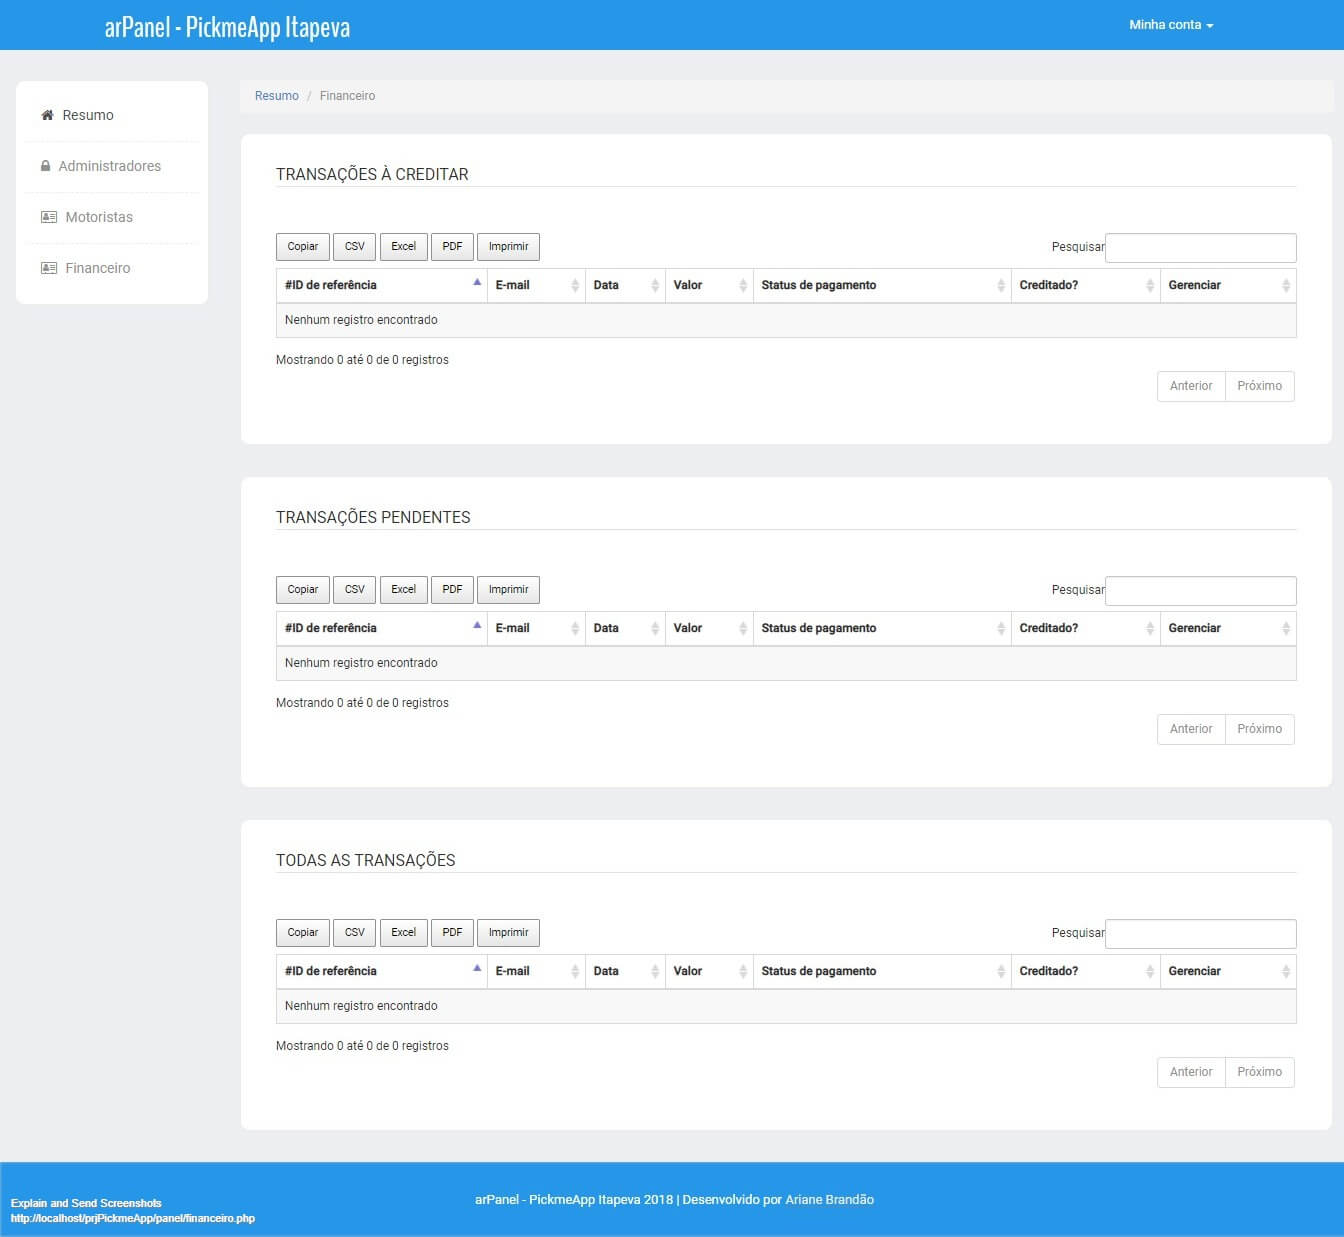
Task: Click Gerenciar sort arrows in 'Transações pendentes'
Action: click(1286, 629)
